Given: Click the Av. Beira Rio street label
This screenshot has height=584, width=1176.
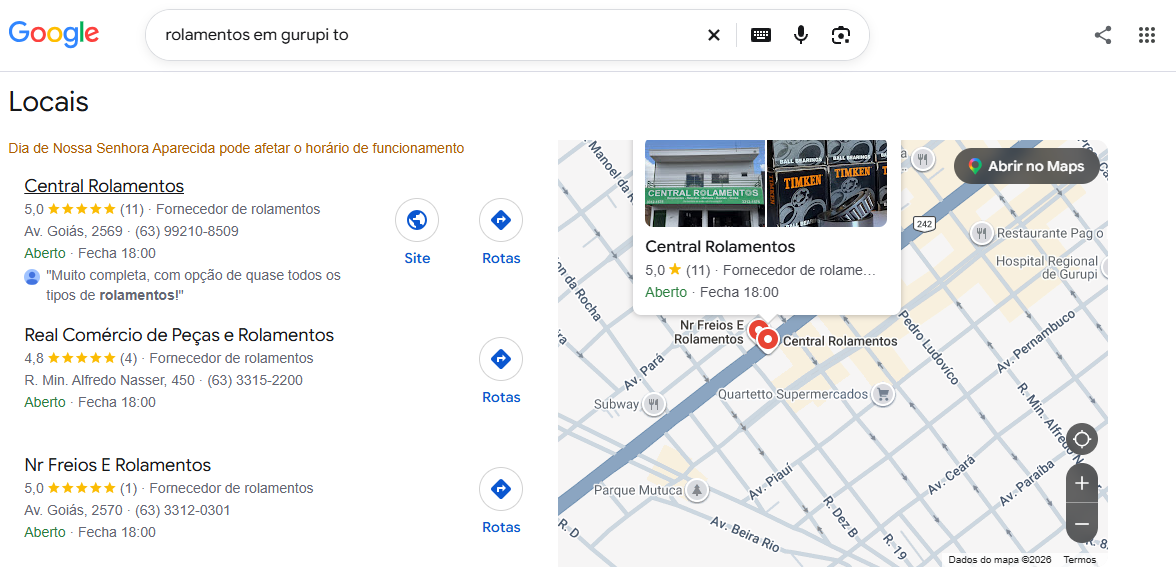Looking at the screenshot, I should pyautogui.click(x=745, y=535).
